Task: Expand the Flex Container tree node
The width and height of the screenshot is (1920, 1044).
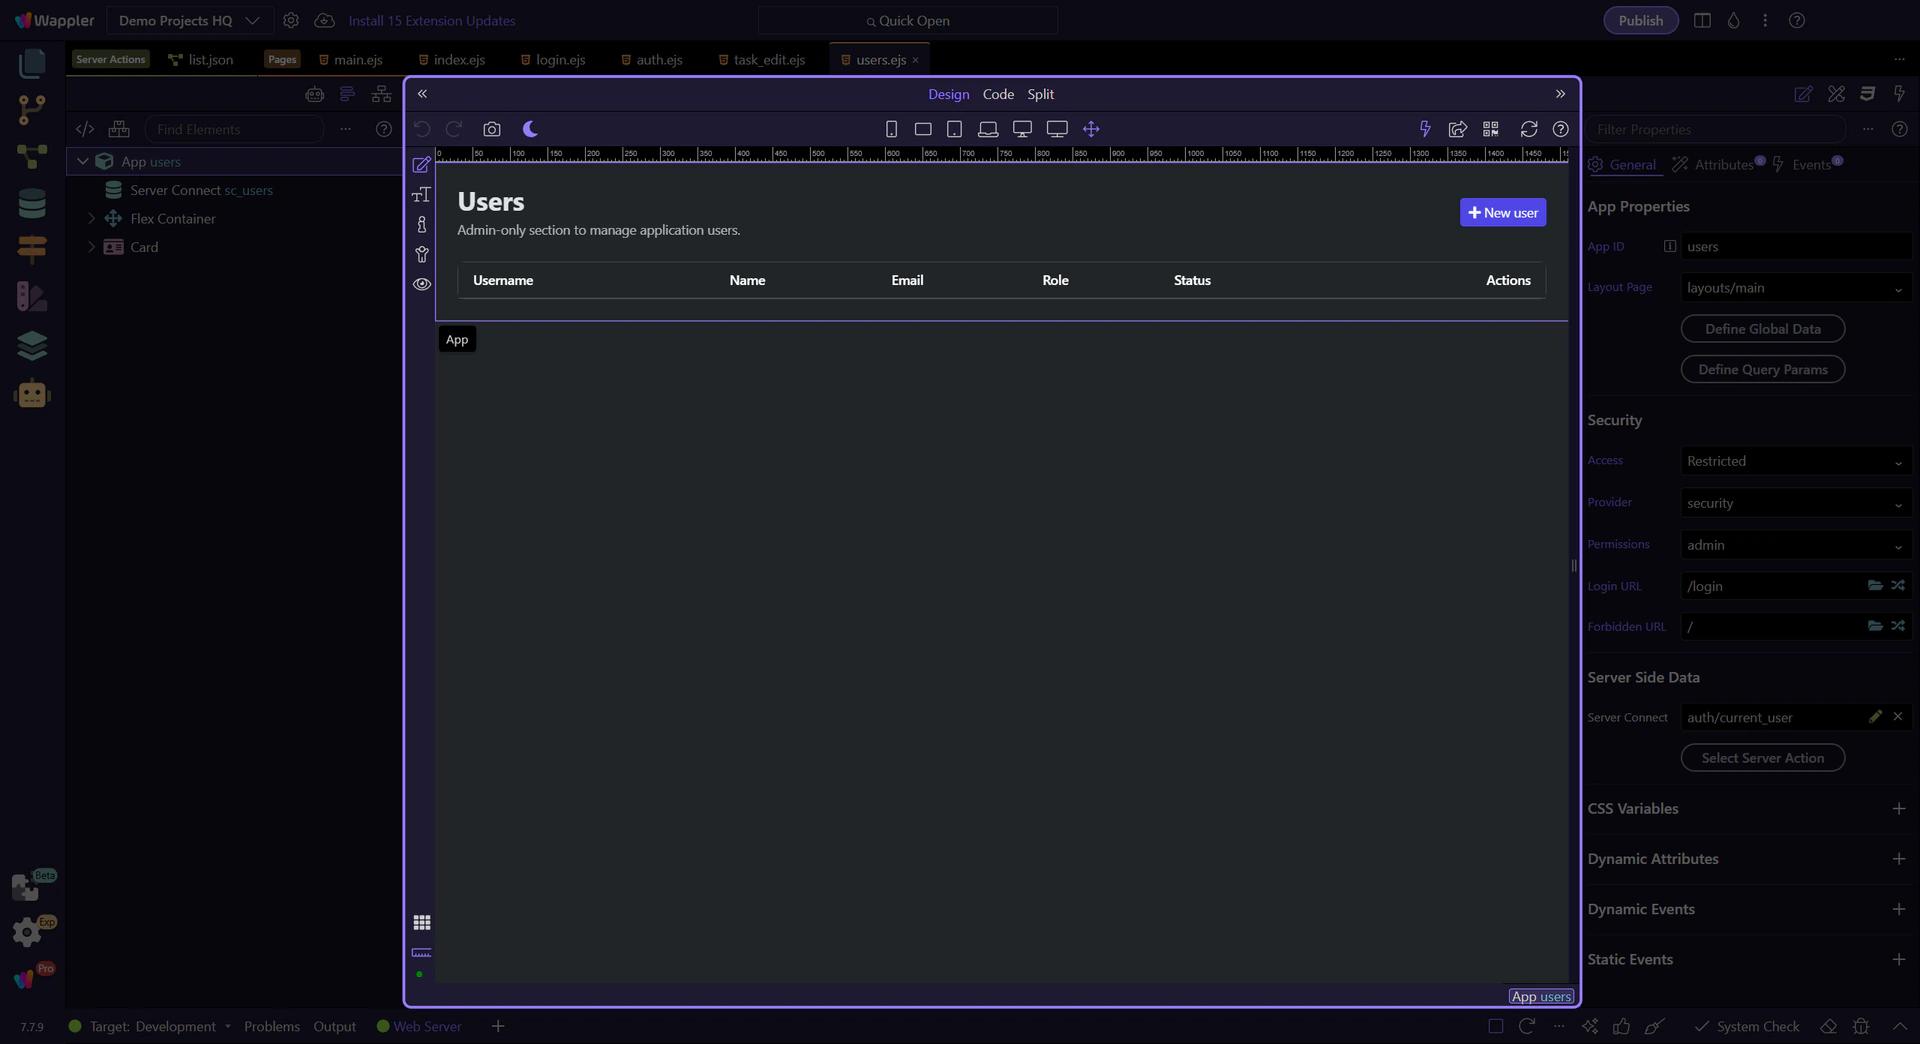Action: click(92, 218)
